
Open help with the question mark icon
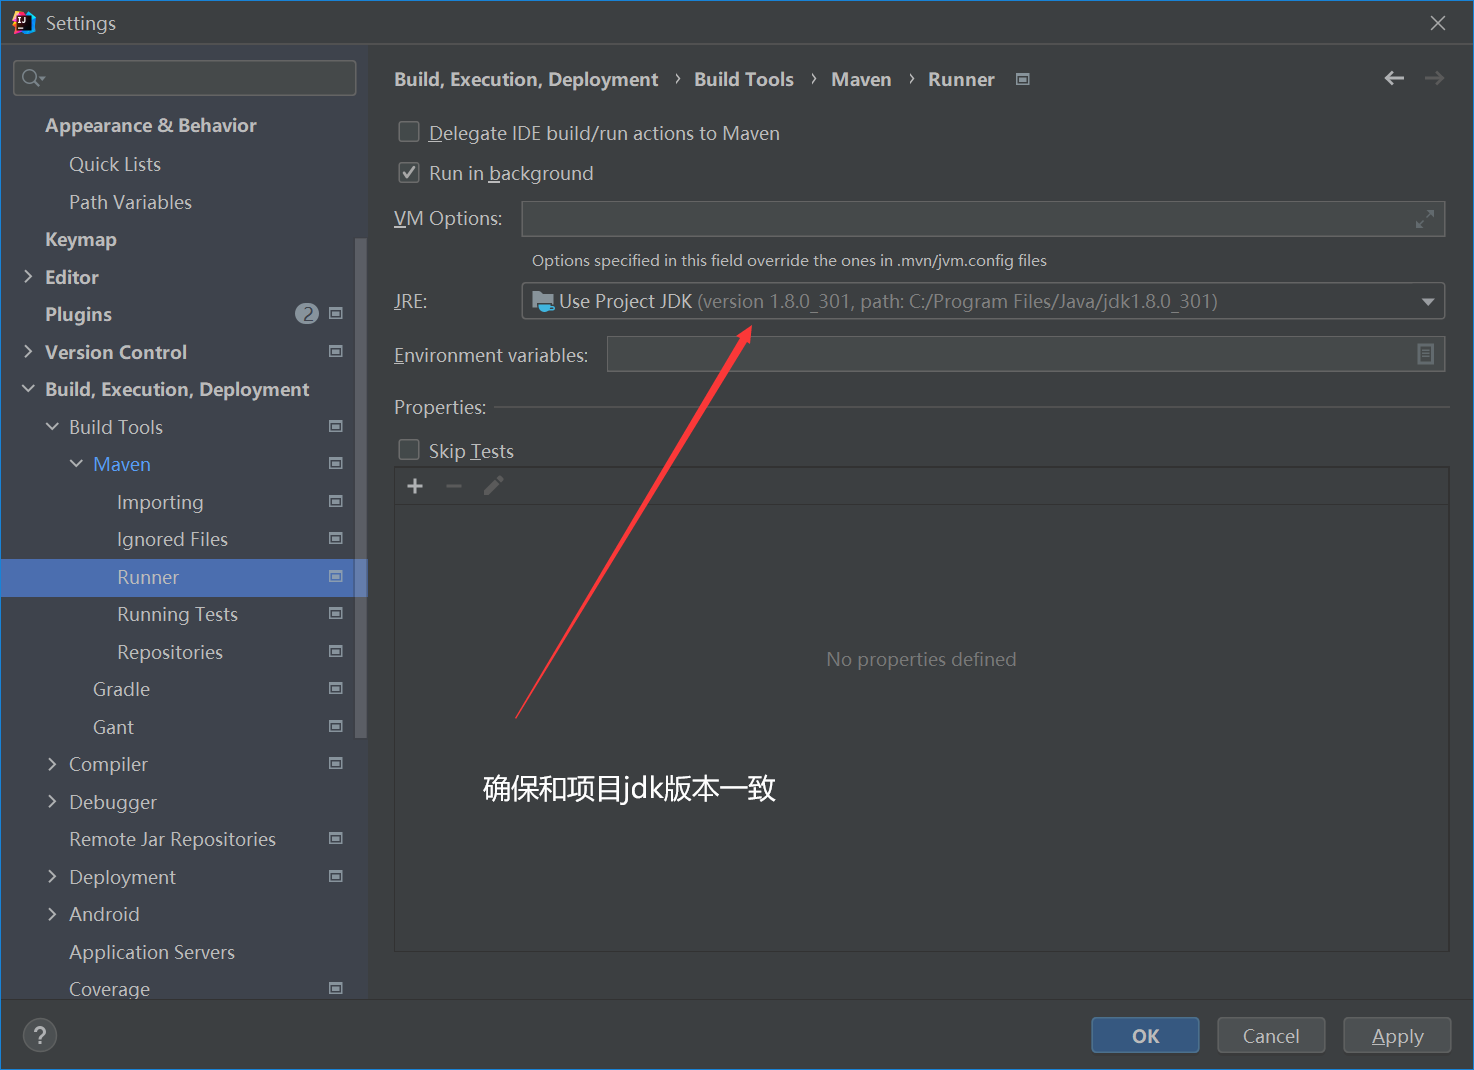pos(40,1035)
